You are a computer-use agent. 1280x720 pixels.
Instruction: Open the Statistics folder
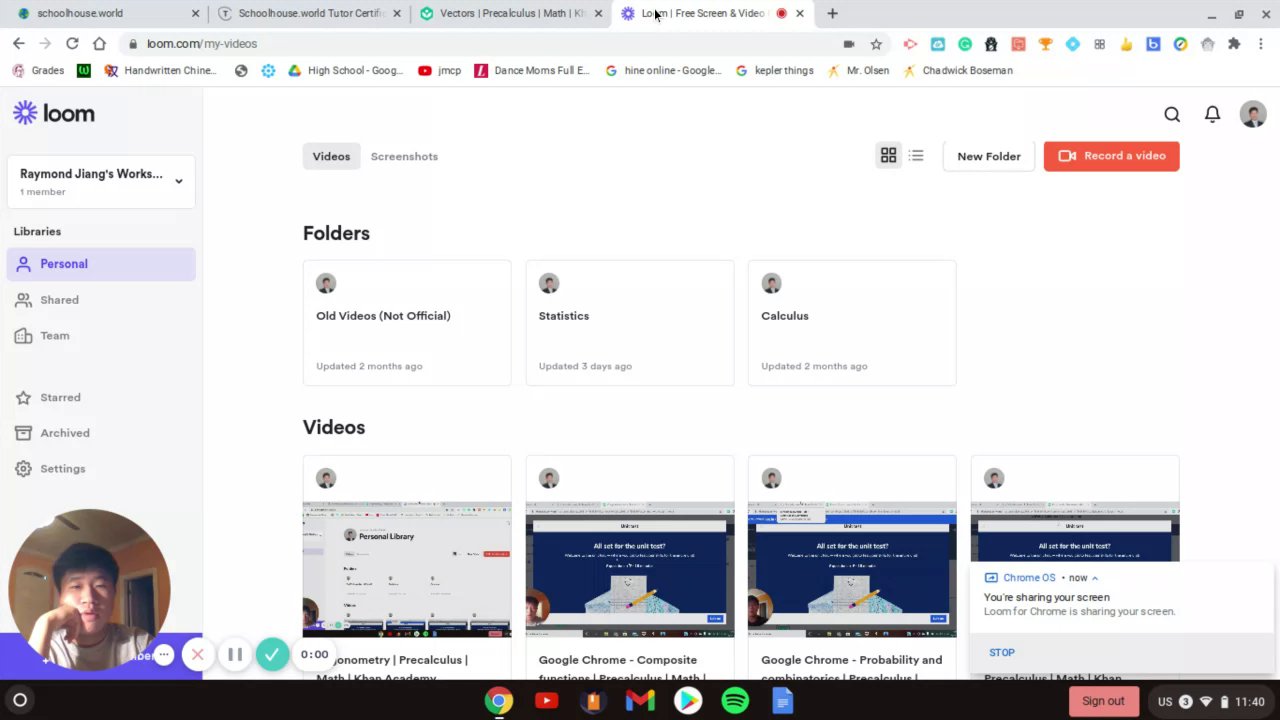coord(630,323)
